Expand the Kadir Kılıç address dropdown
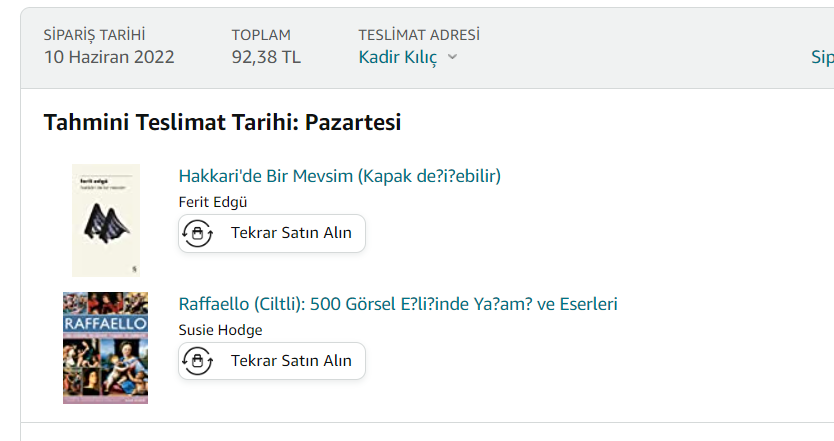Screen dimensions: 834x441 [x=398, y=57]
